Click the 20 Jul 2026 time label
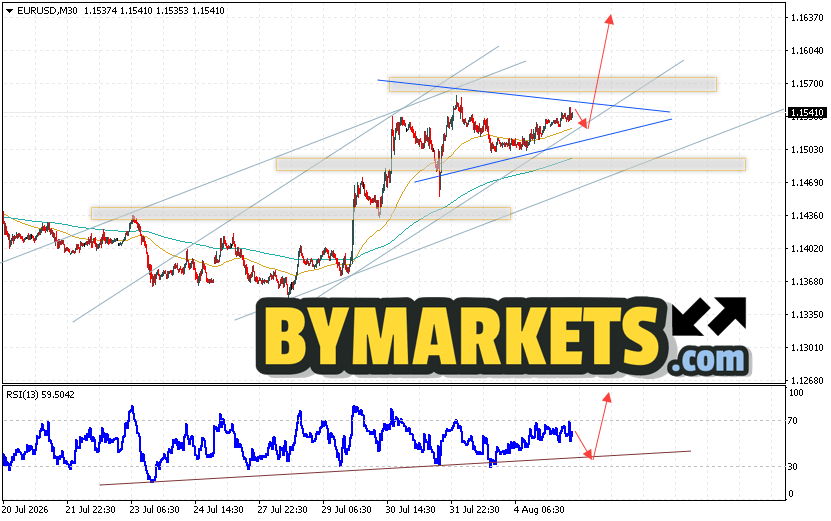 25,510
